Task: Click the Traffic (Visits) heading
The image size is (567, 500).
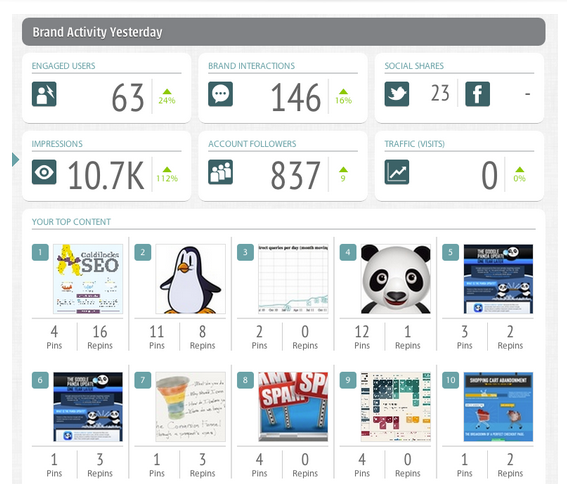Action: pyautogui.click(x=414, y=144)
